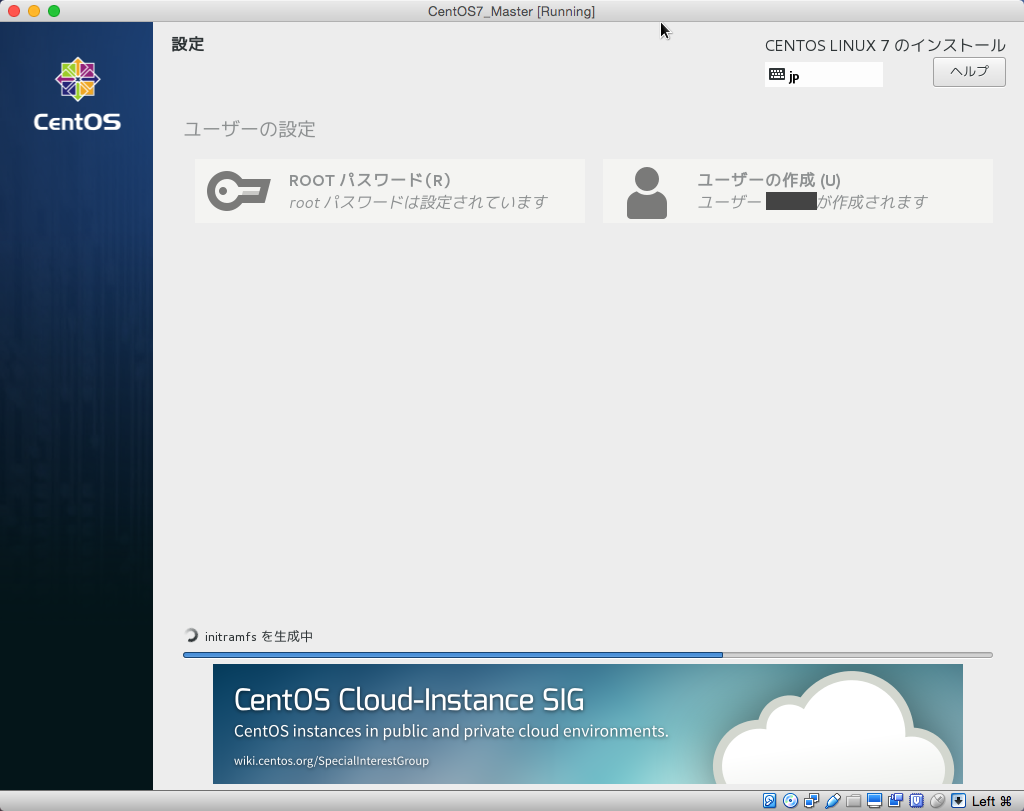1024x811 pixels.
Task: Click 'root パスワードは設定されています' status text
Action: pos(418,202)
